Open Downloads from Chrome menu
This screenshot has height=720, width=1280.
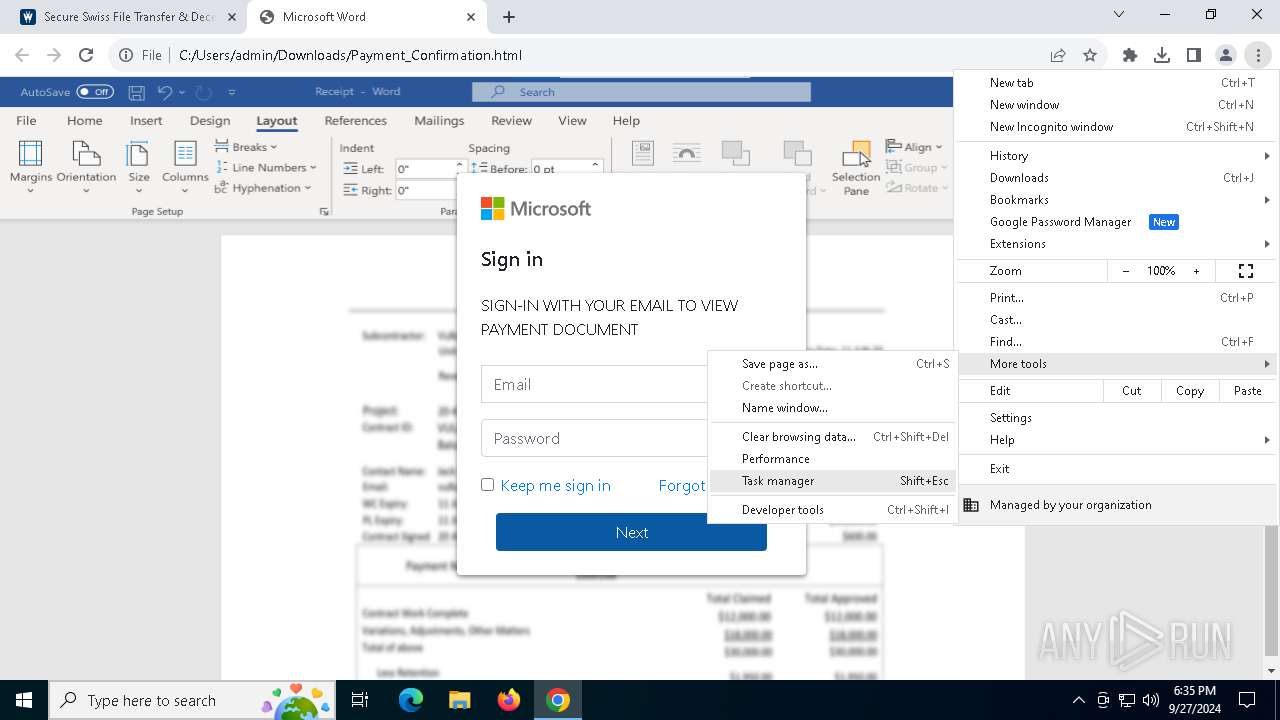(1116, 178)
